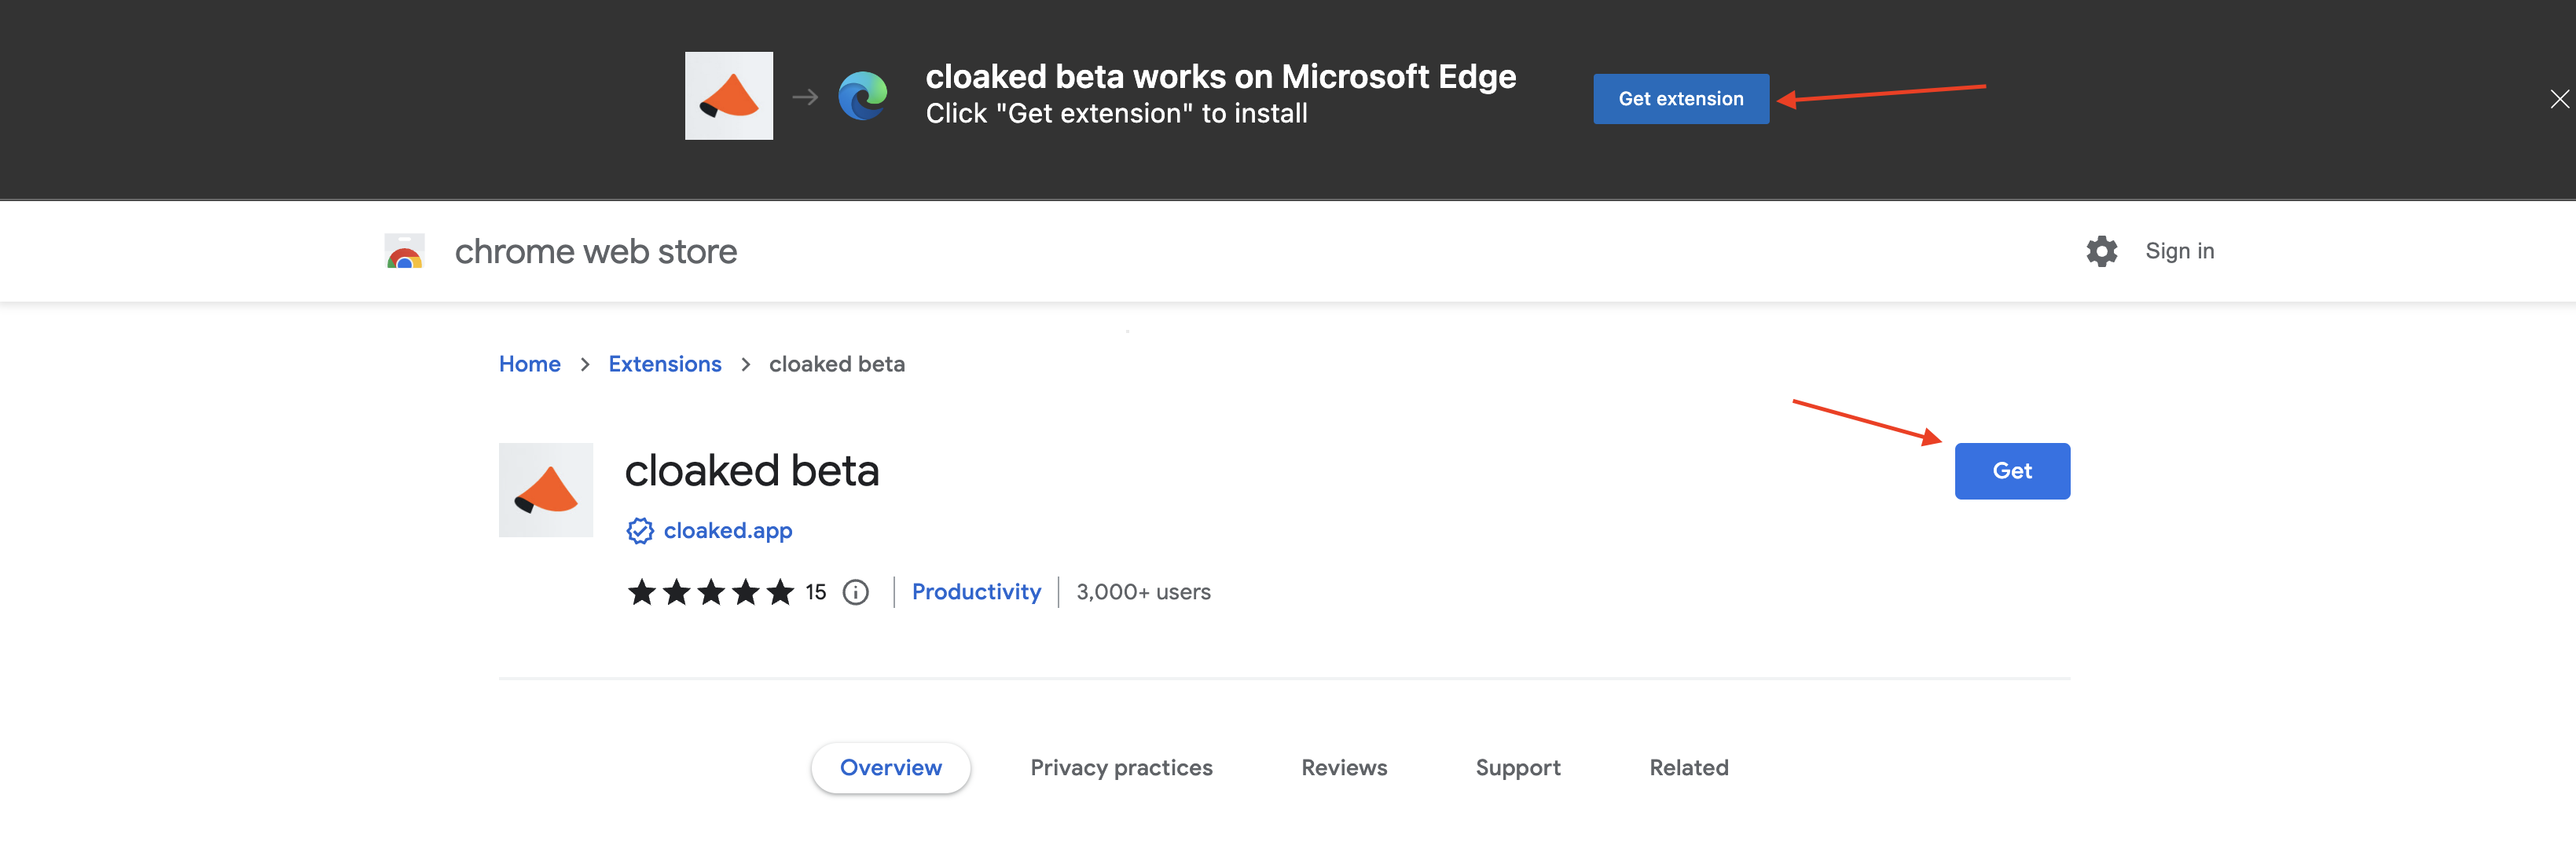Image resolution: width=2576 pixels, height=842 pixels.
Task: Open the Productivity category link
Action: point(976,592)
